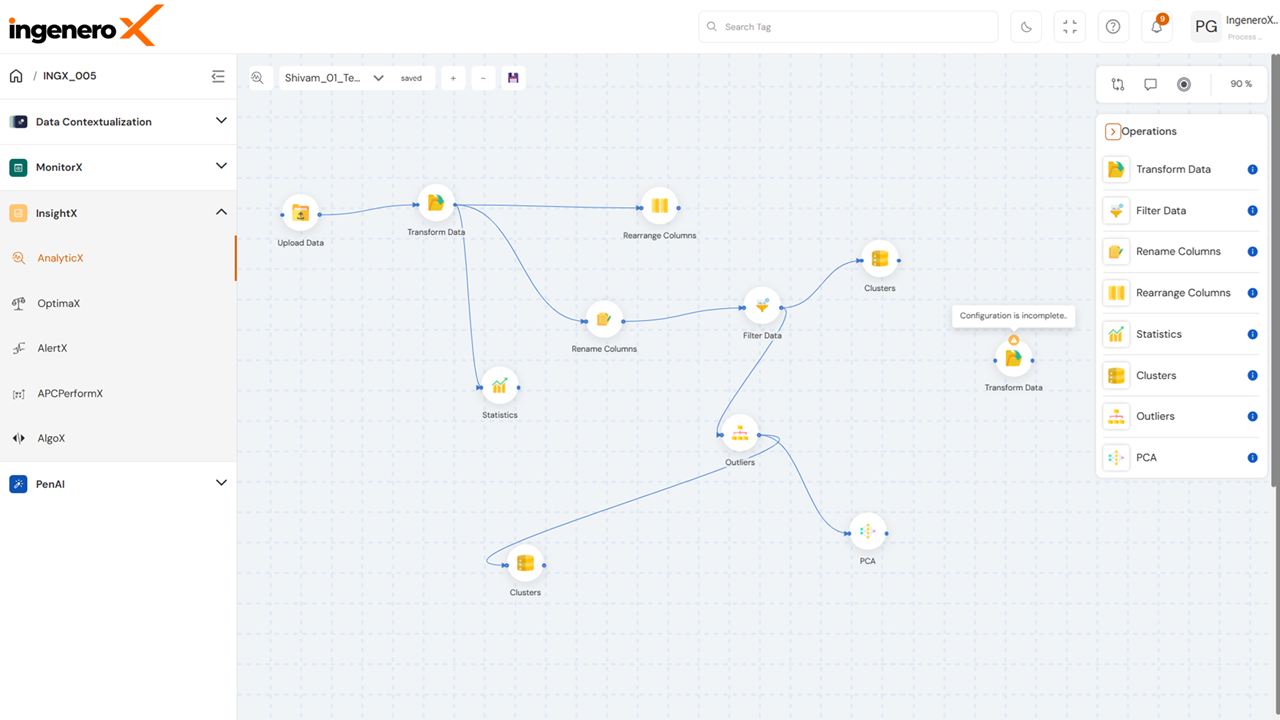Show info for PCA operation
Image resolution: width=1280 pixels, height=720 pixels.
(1253, 458)
